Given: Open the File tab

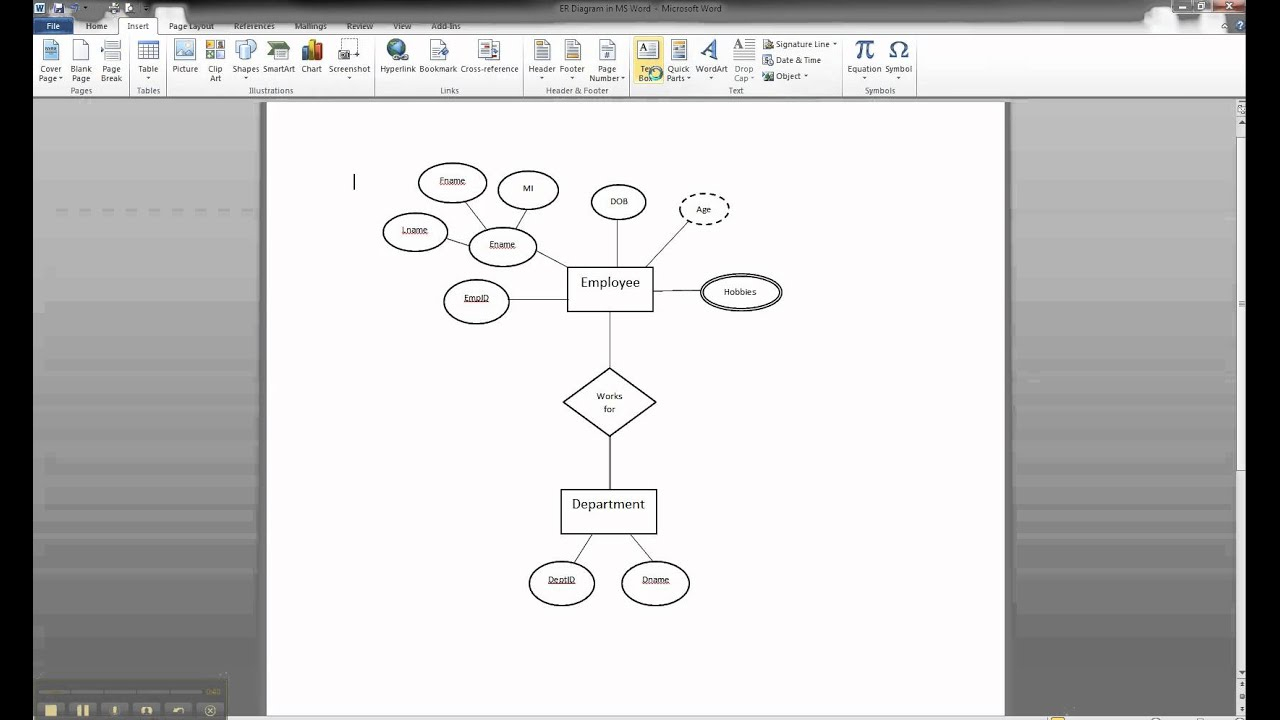Looking at the screenshot, I should [x=53, y=26].
